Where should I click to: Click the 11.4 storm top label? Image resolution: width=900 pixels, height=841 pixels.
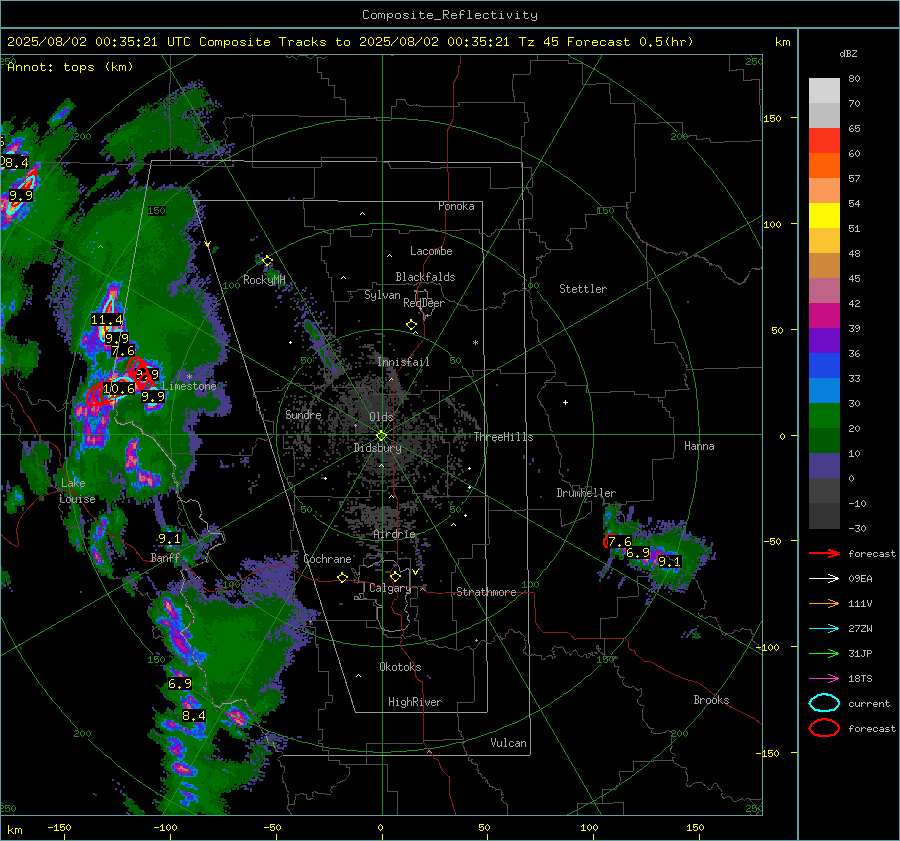tap(107, 320)
